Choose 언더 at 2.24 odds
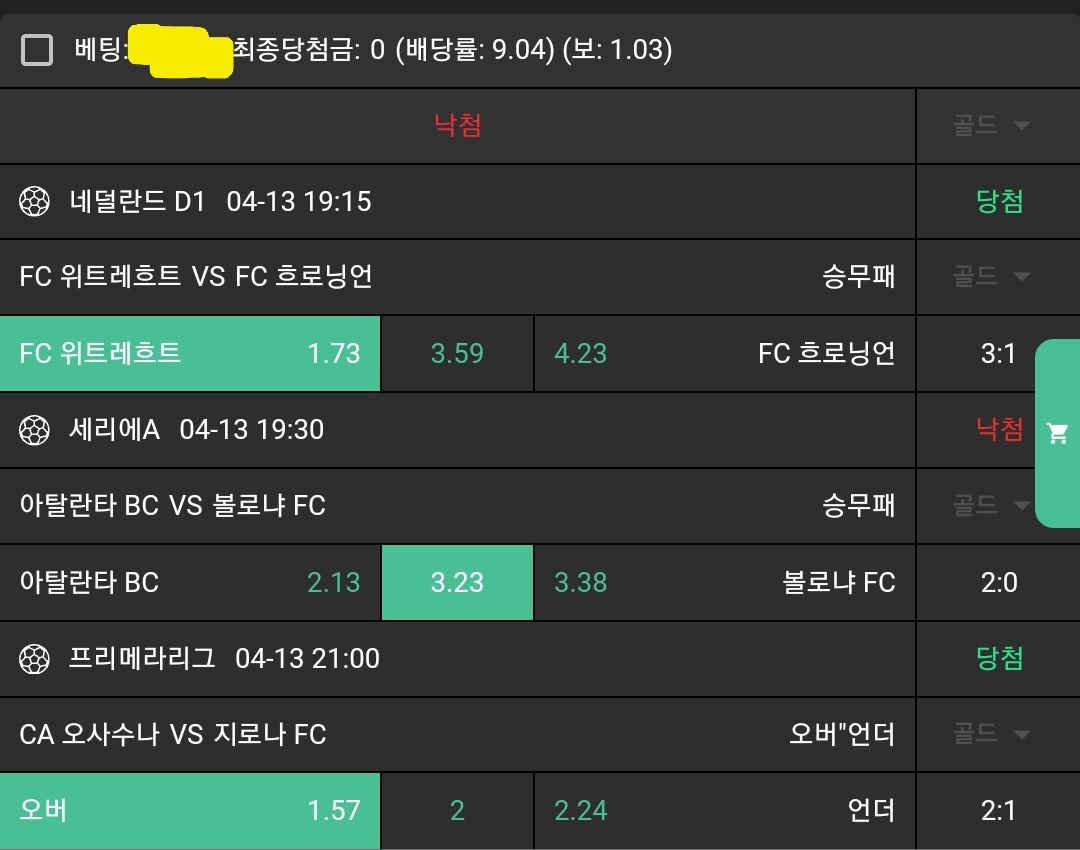 725,810
